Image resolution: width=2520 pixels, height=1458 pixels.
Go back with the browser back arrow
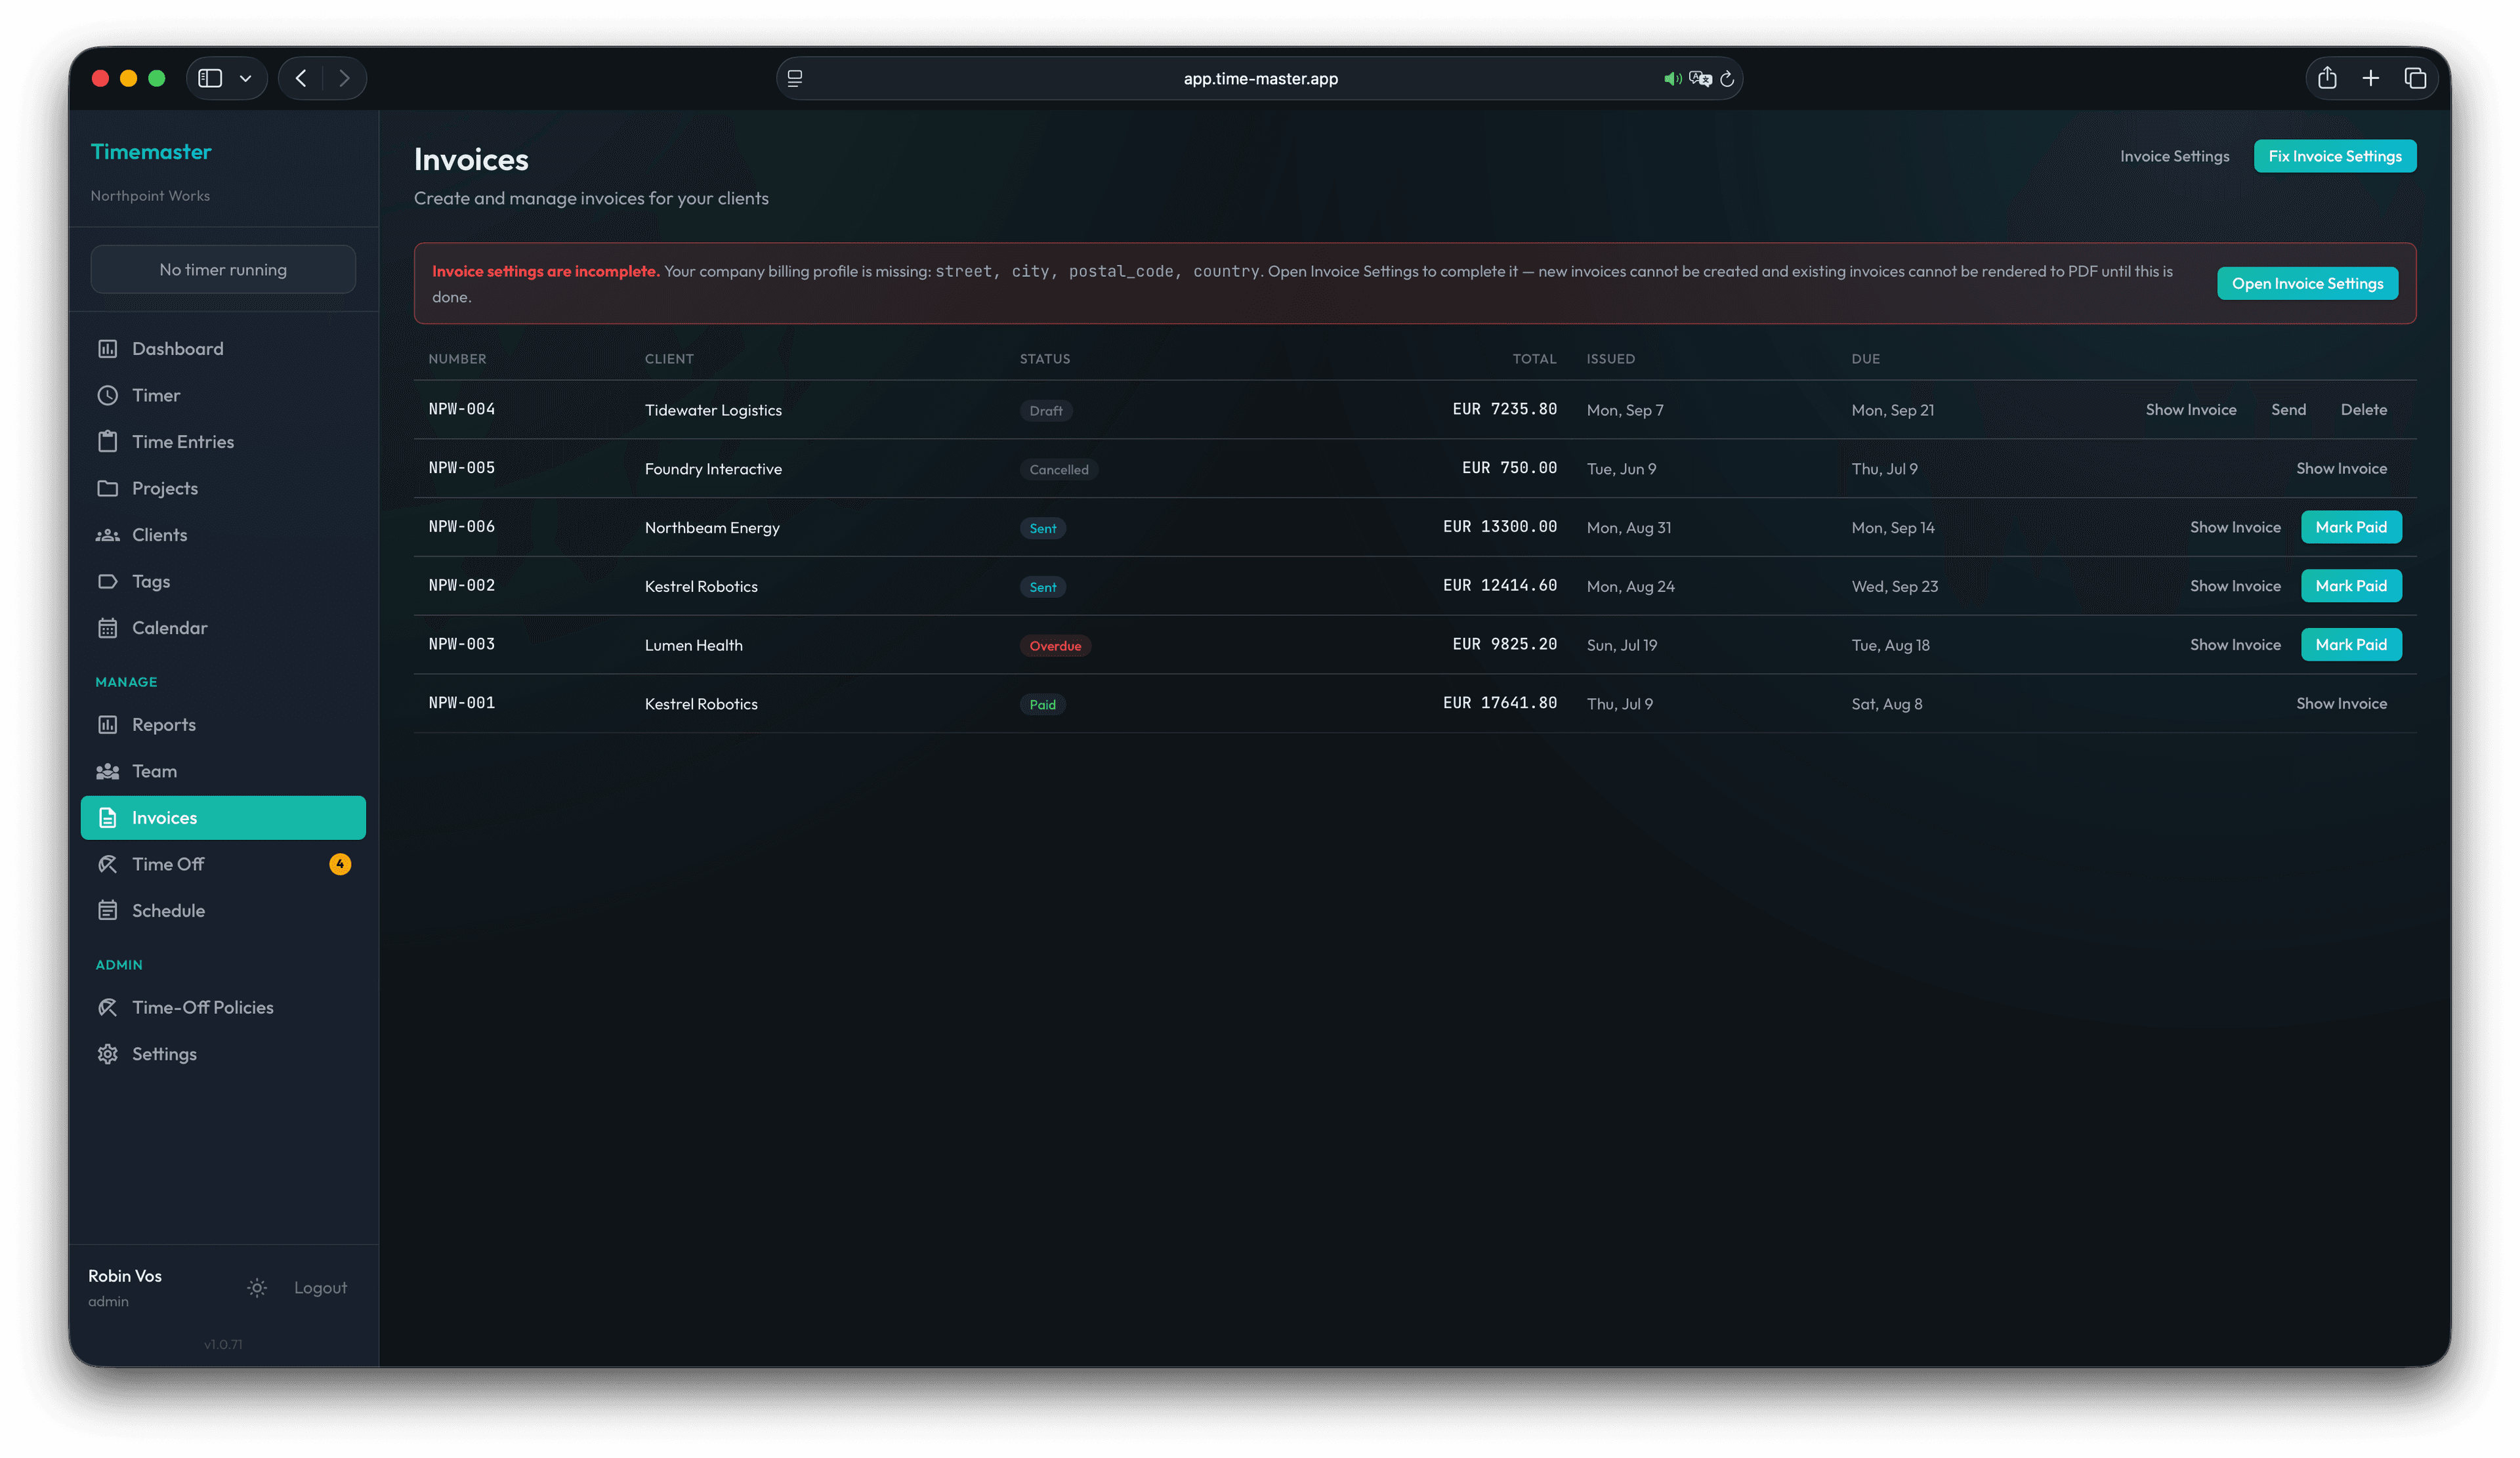click(x=301, y=78)
